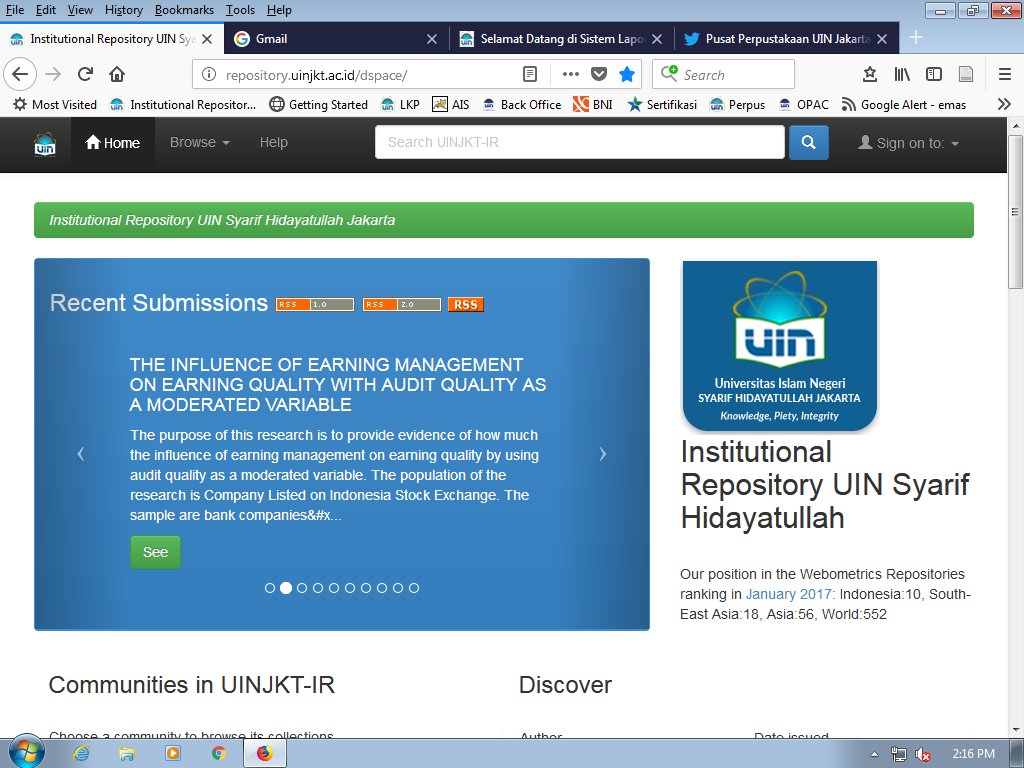
Task: Open the OPAC bookmark
Action: tap(804, 104)
